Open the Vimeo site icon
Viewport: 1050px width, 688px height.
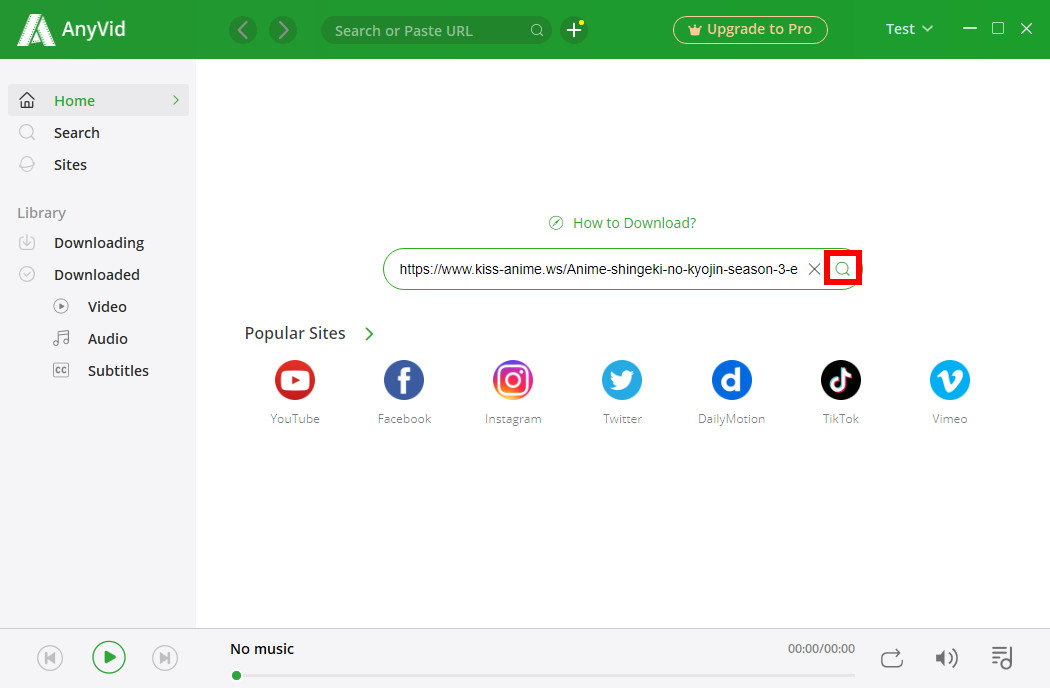(x=950, y=381)
